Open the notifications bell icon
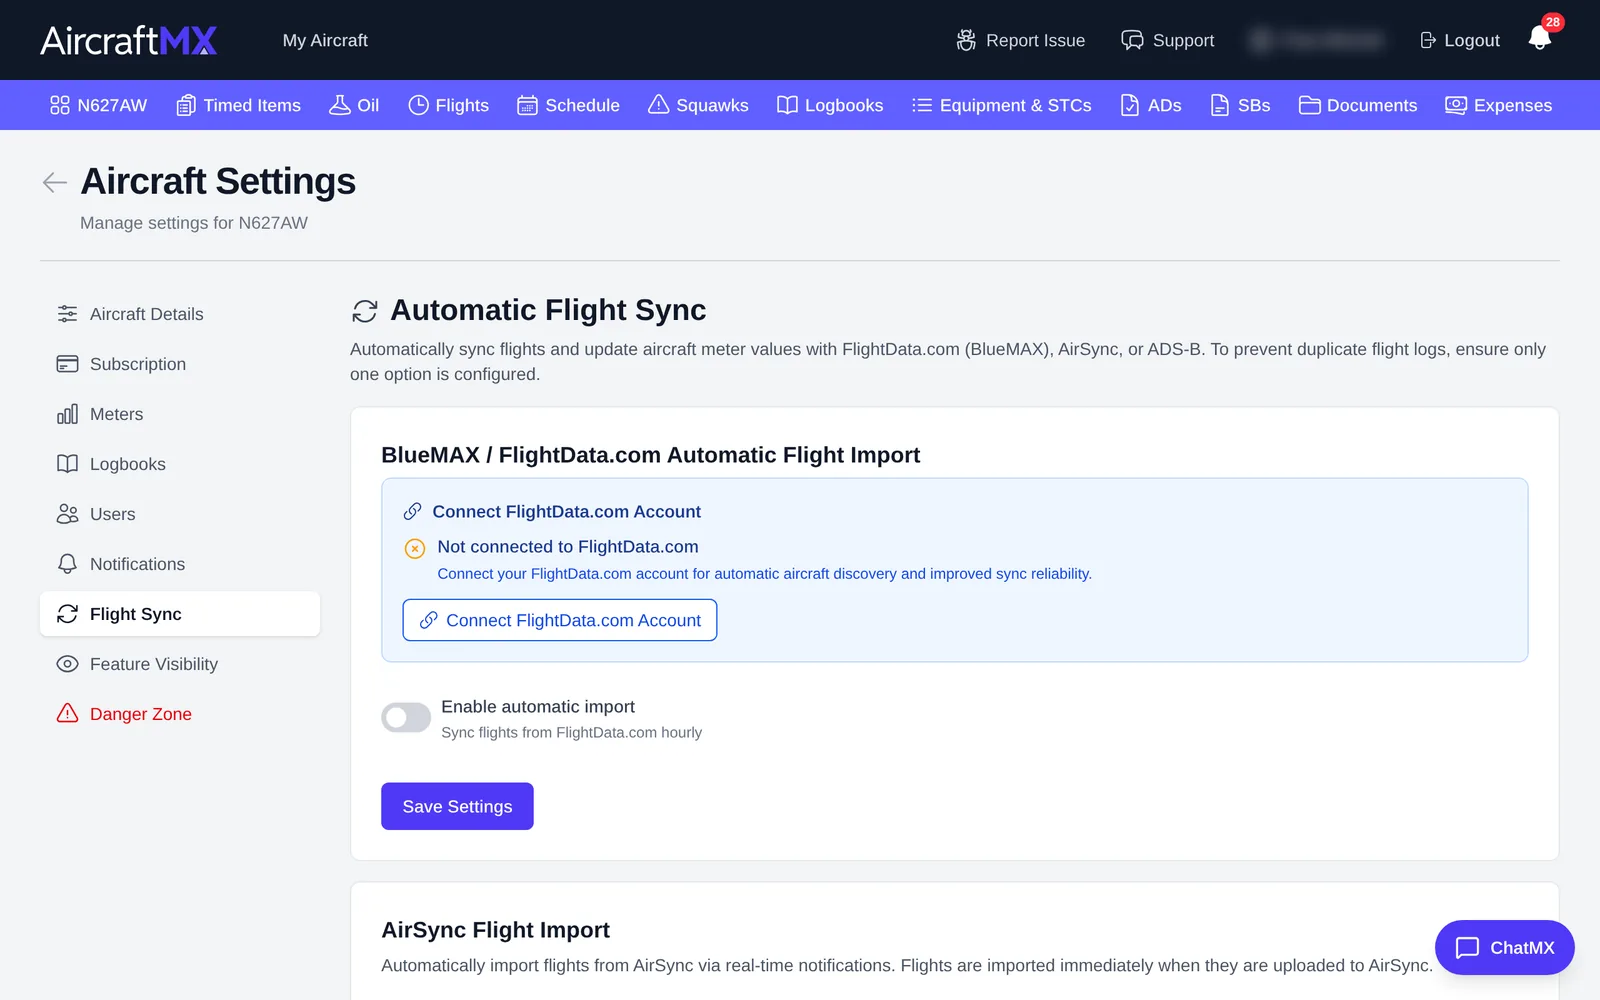Screen dimensions: 1600x1000 (x=1540, y=39)
